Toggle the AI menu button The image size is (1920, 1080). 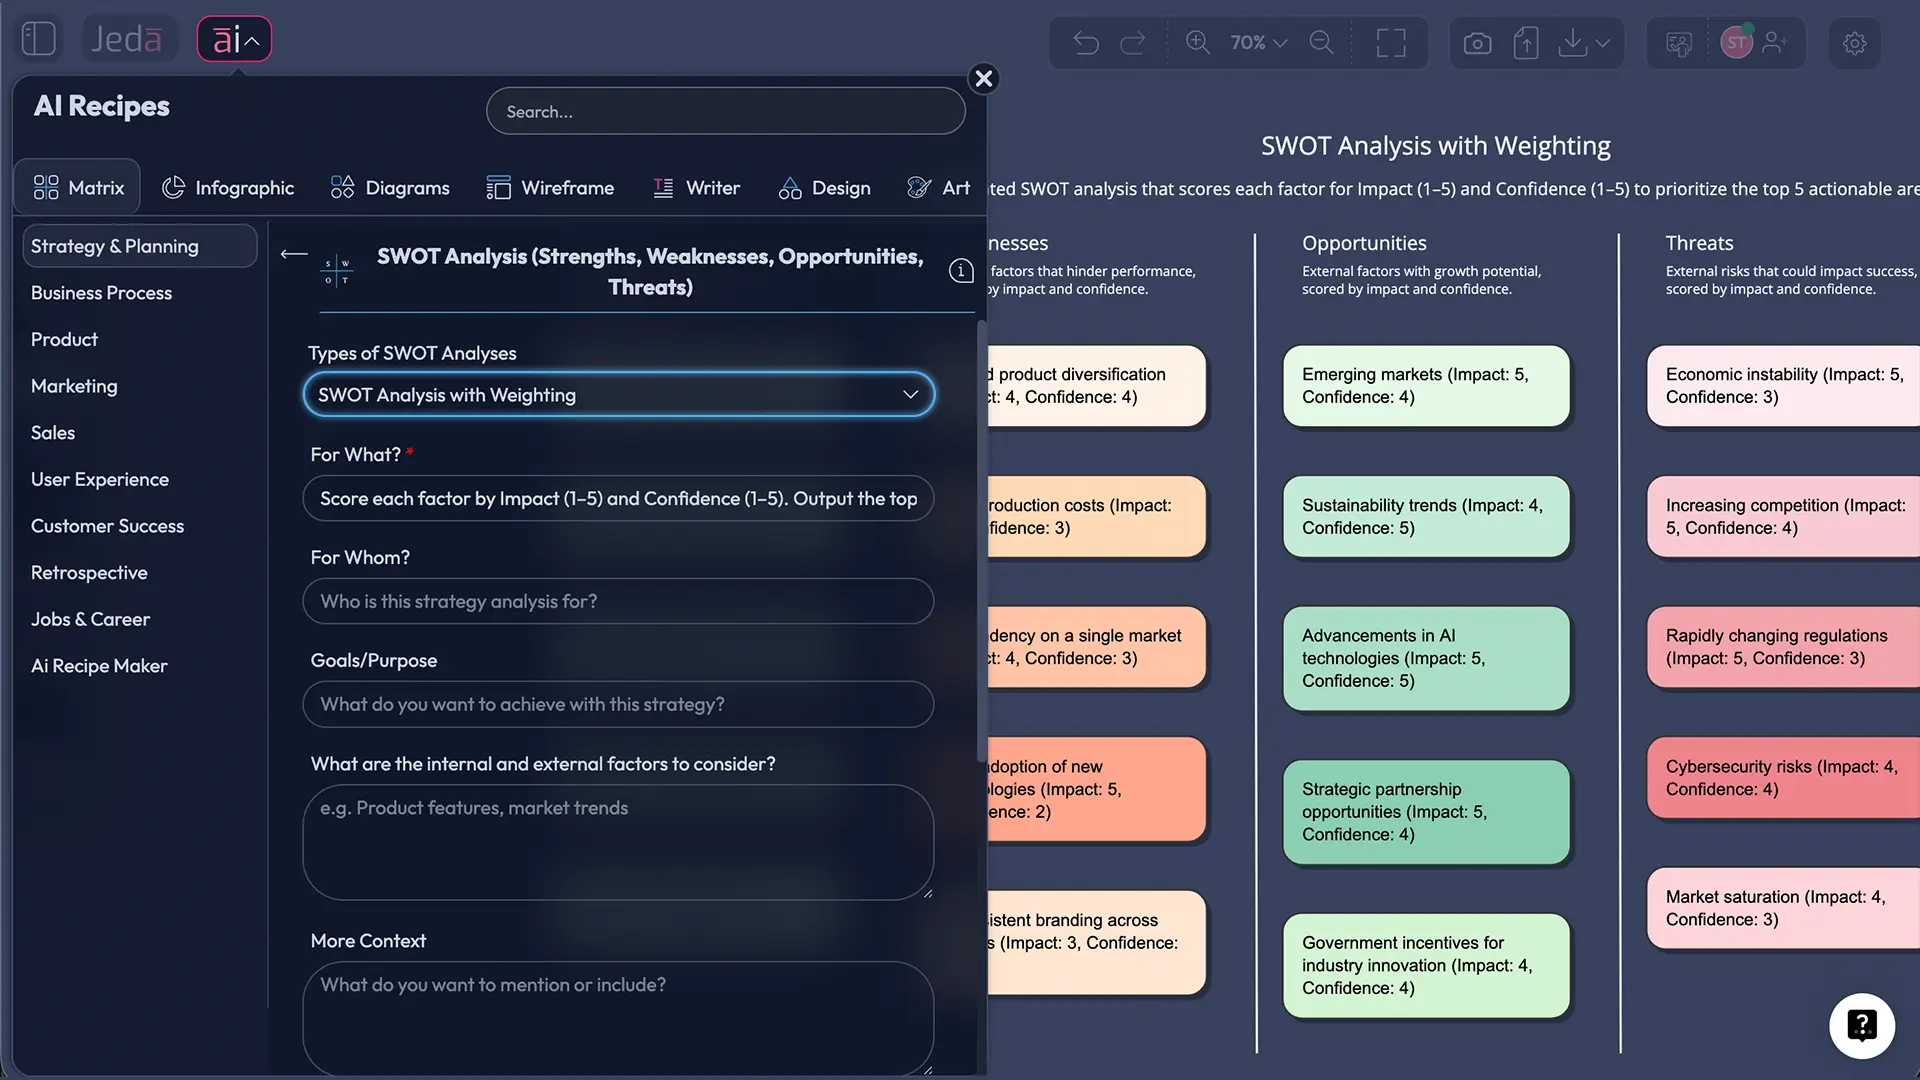coord(234,40)
